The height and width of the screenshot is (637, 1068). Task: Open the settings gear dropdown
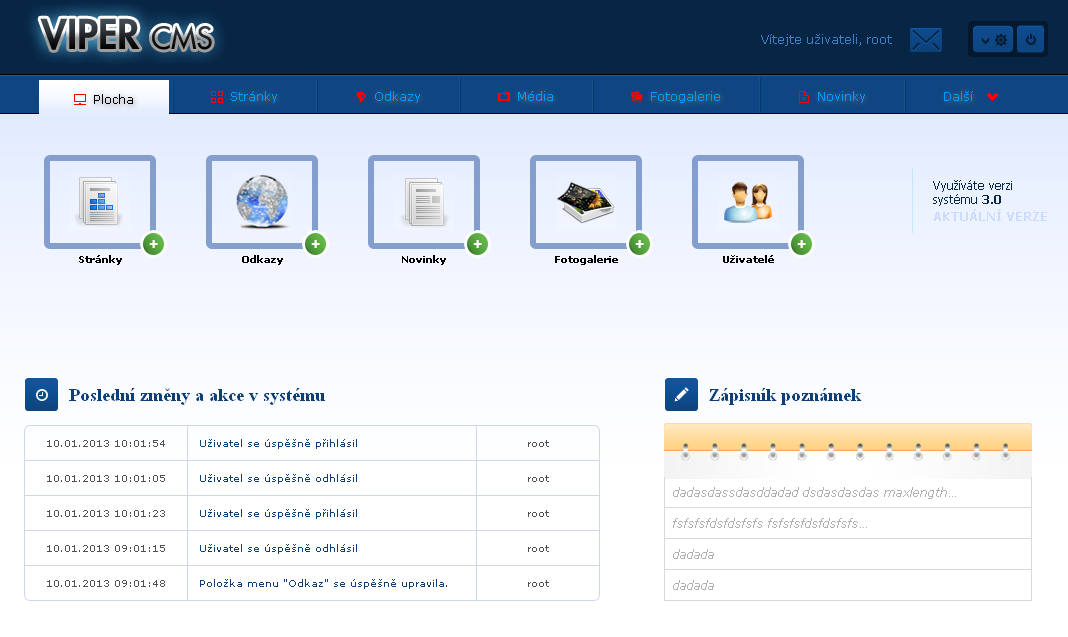(993, 40)
